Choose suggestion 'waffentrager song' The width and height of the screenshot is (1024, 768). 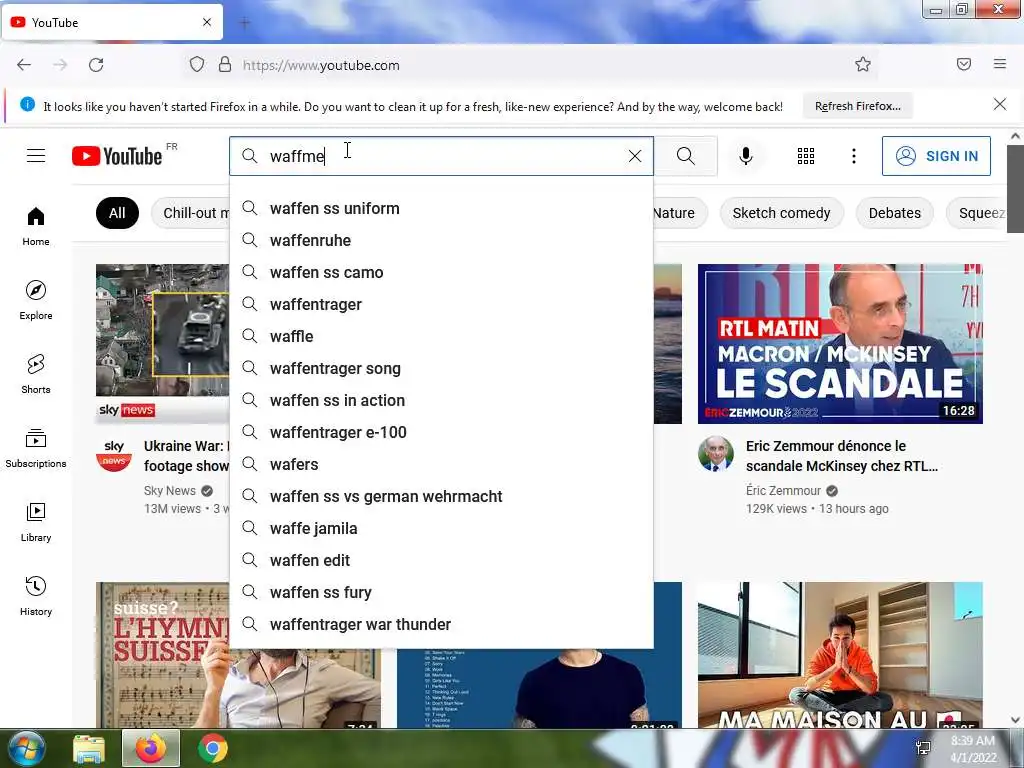[441, 368]
